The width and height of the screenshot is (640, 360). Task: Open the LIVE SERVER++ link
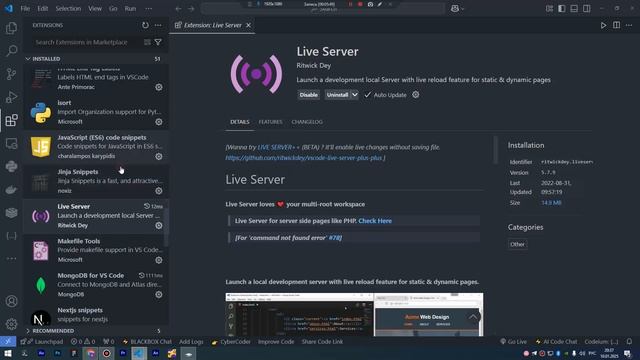click(x=278, y=147)
